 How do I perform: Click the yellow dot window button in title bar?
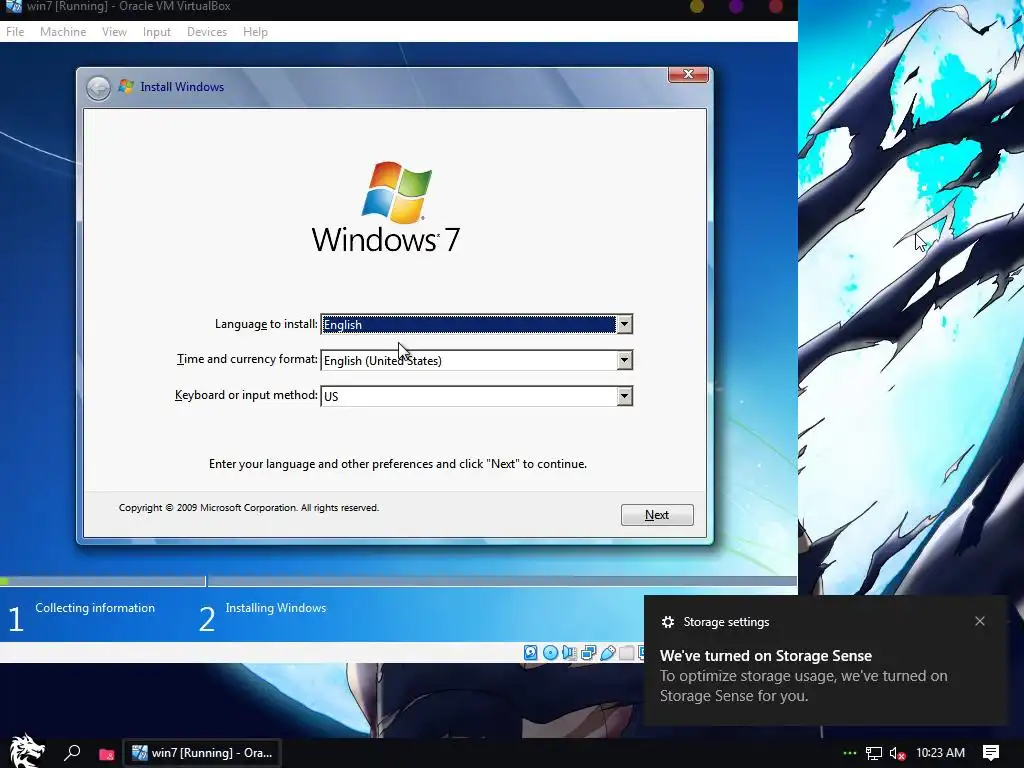(697, 7)
